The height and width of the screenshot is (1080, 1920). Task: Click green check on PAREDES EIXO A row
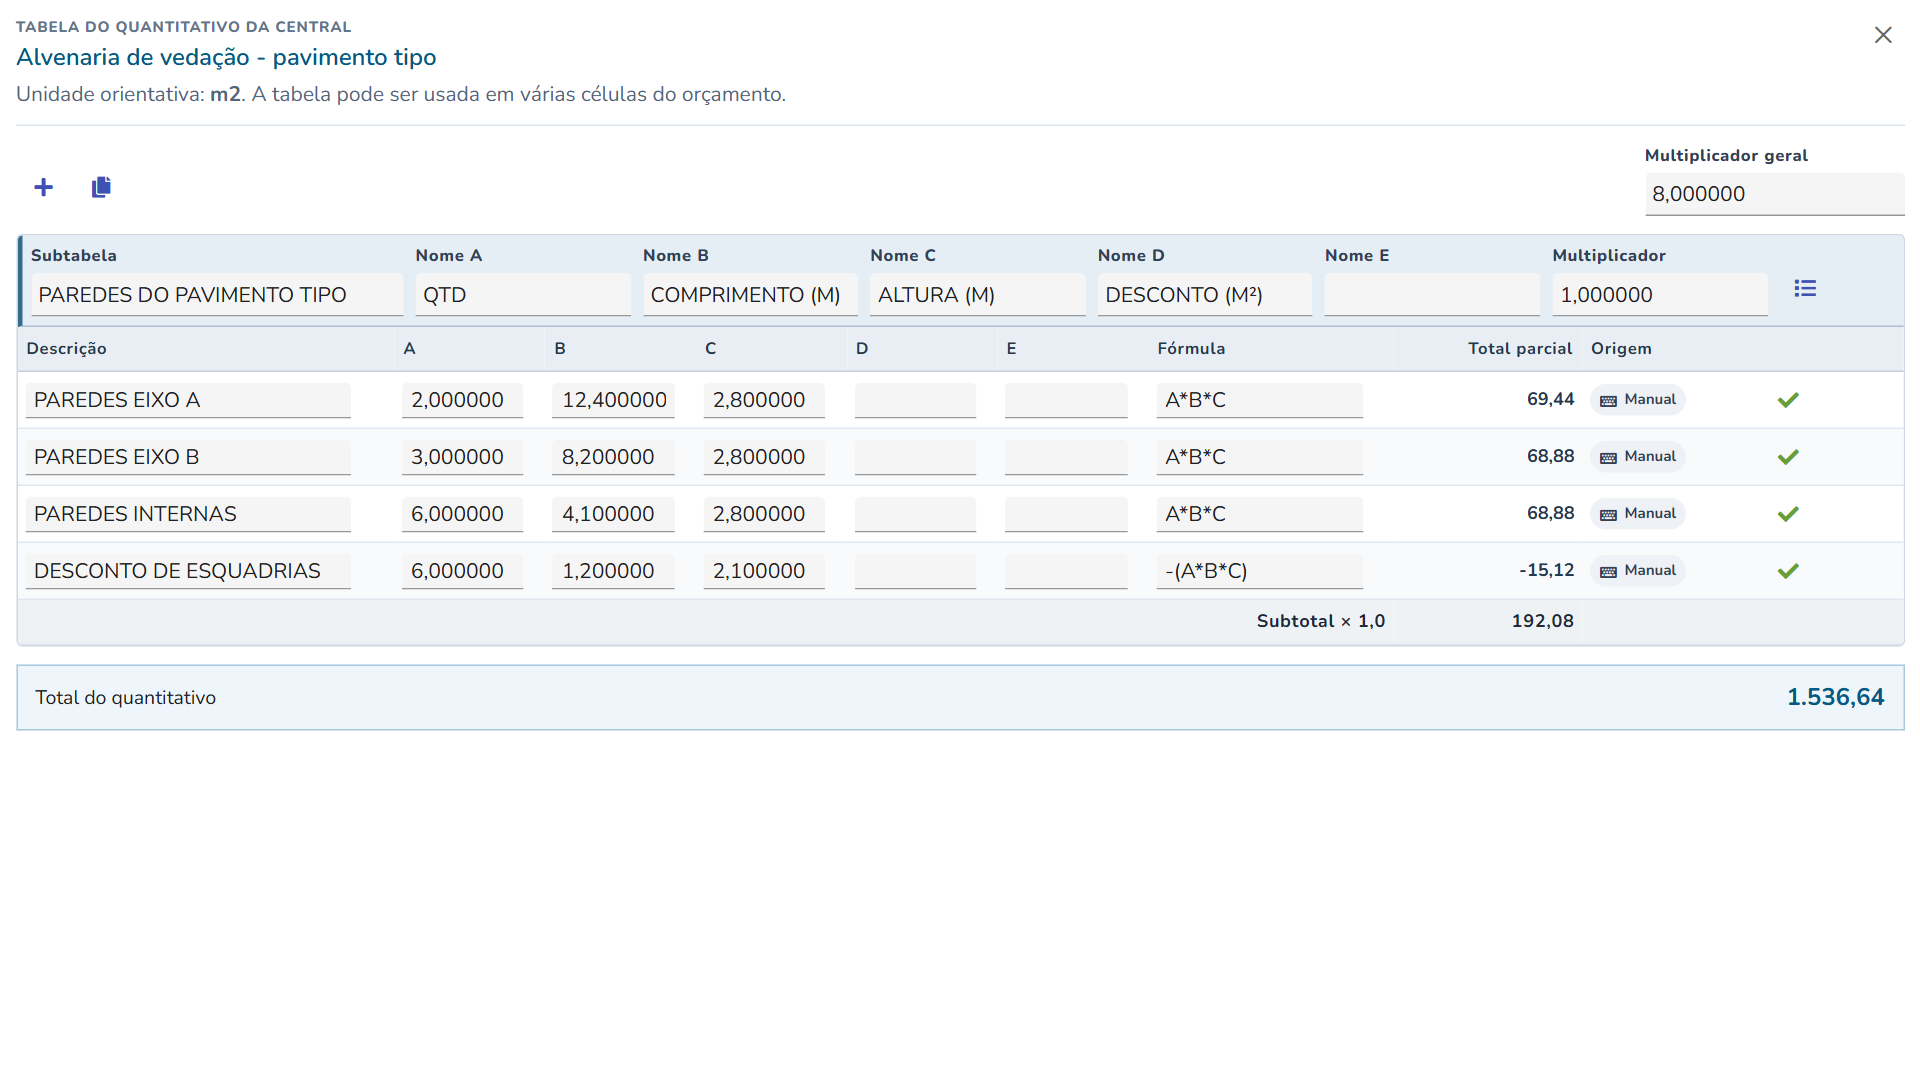coord(1788,400)
